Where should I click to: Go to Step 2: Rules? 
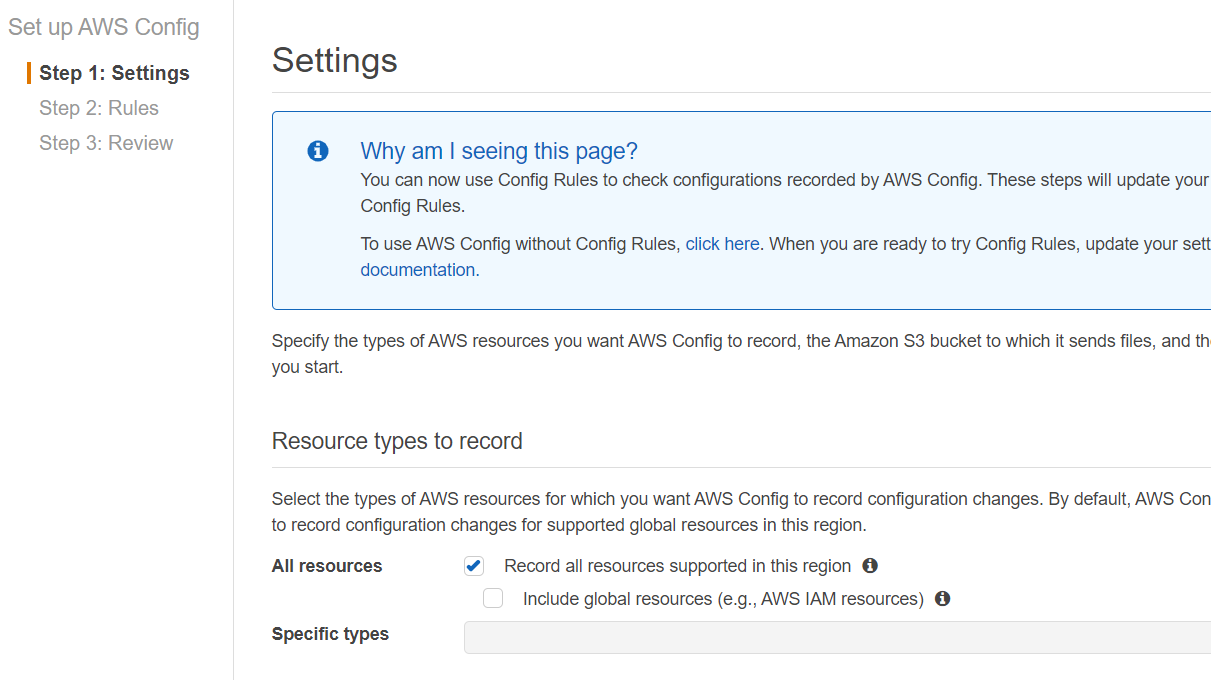pos(99,108)
